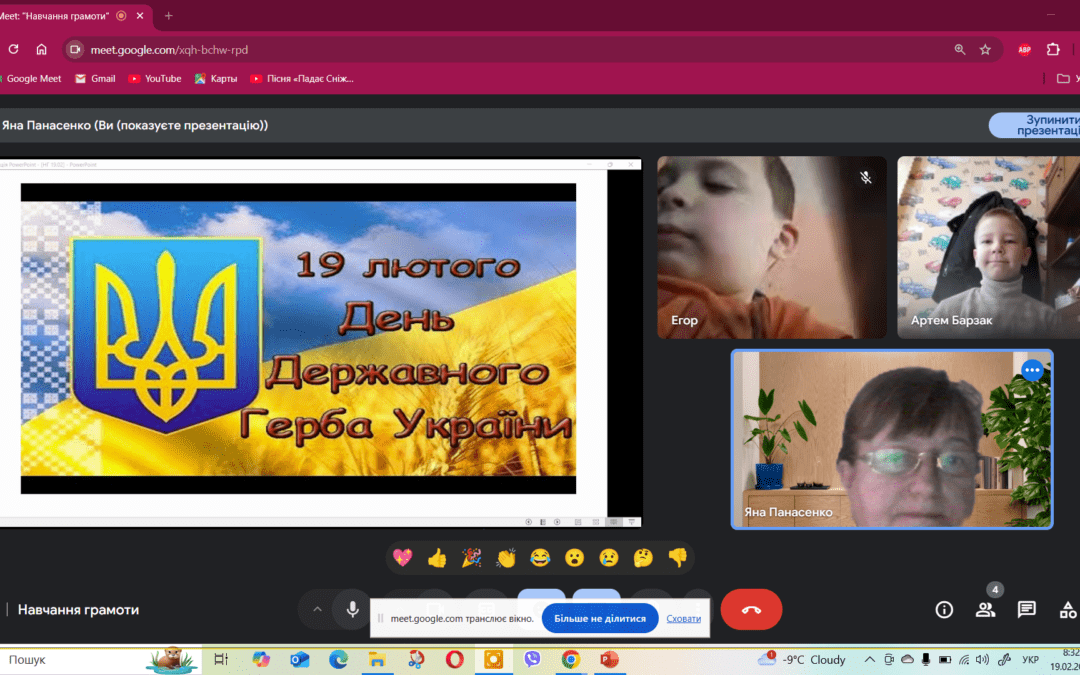Open Task View on the taskbar

click(x=220, y=660)
